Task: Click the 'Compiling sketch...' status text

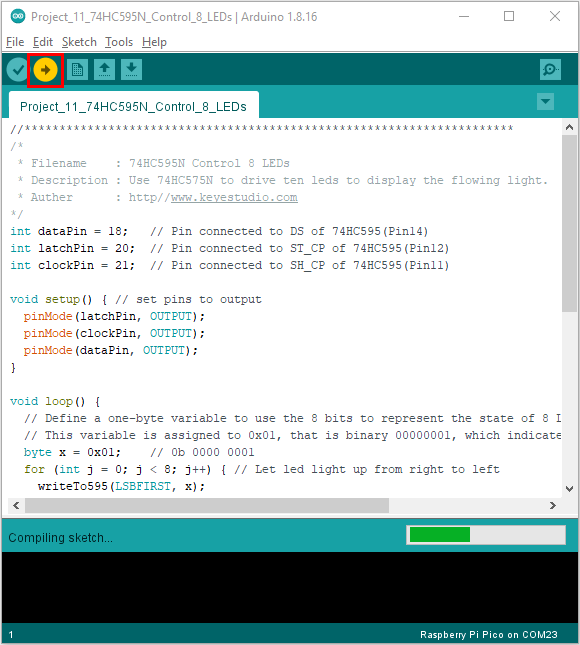Action: pos(60,538)
